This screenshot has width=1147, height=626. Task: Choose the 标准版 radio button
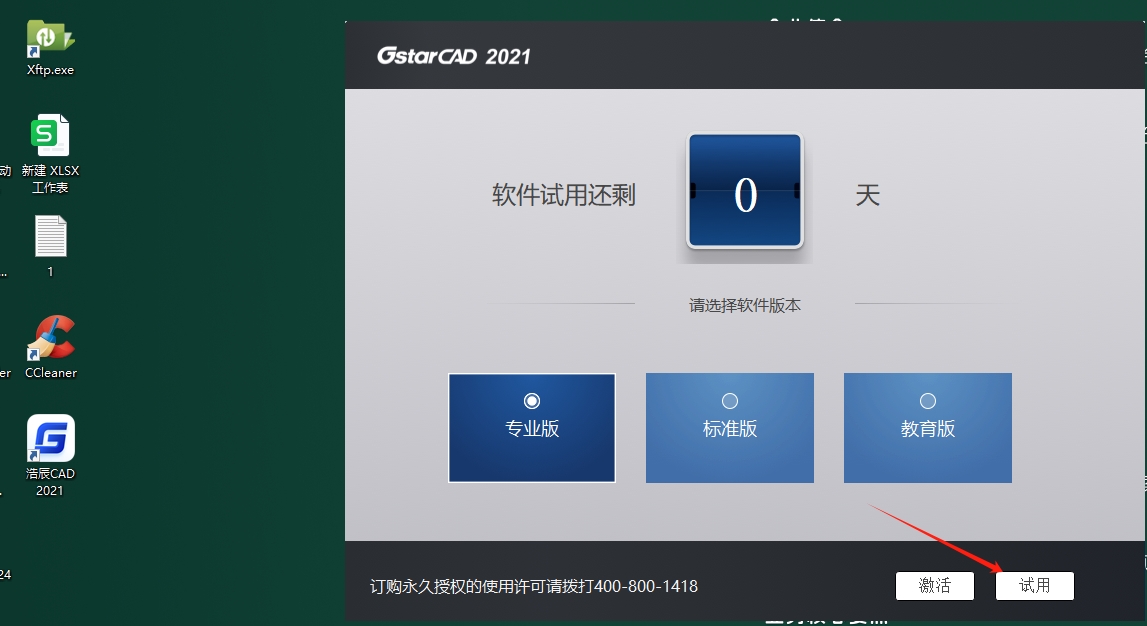point(730,401)
